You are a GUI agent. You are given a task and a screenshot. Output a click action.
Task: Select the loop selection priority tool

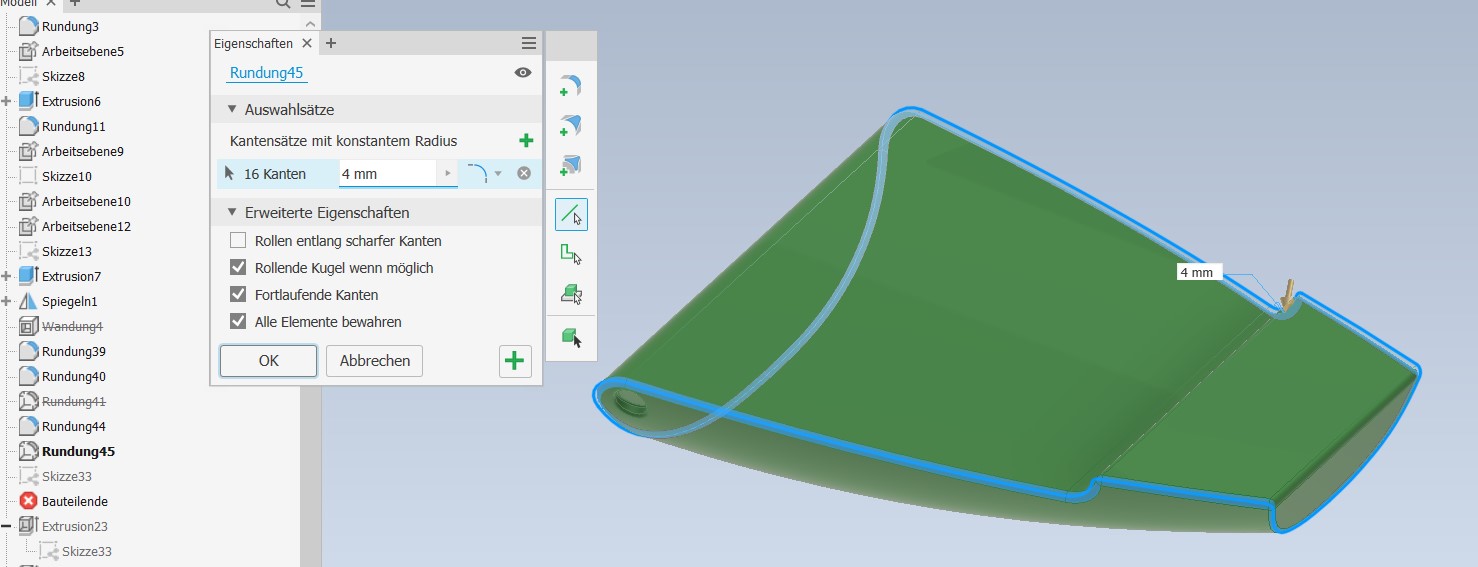[571, 255]
